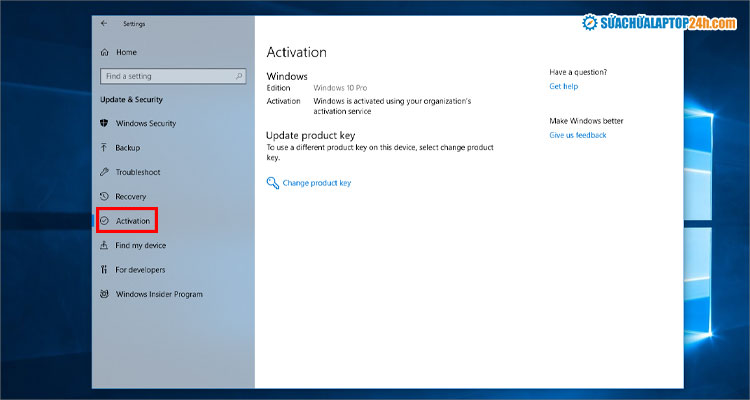Click the key icon beside Change product key
This screenshot has height=400, width=750.
pos(272,183)
